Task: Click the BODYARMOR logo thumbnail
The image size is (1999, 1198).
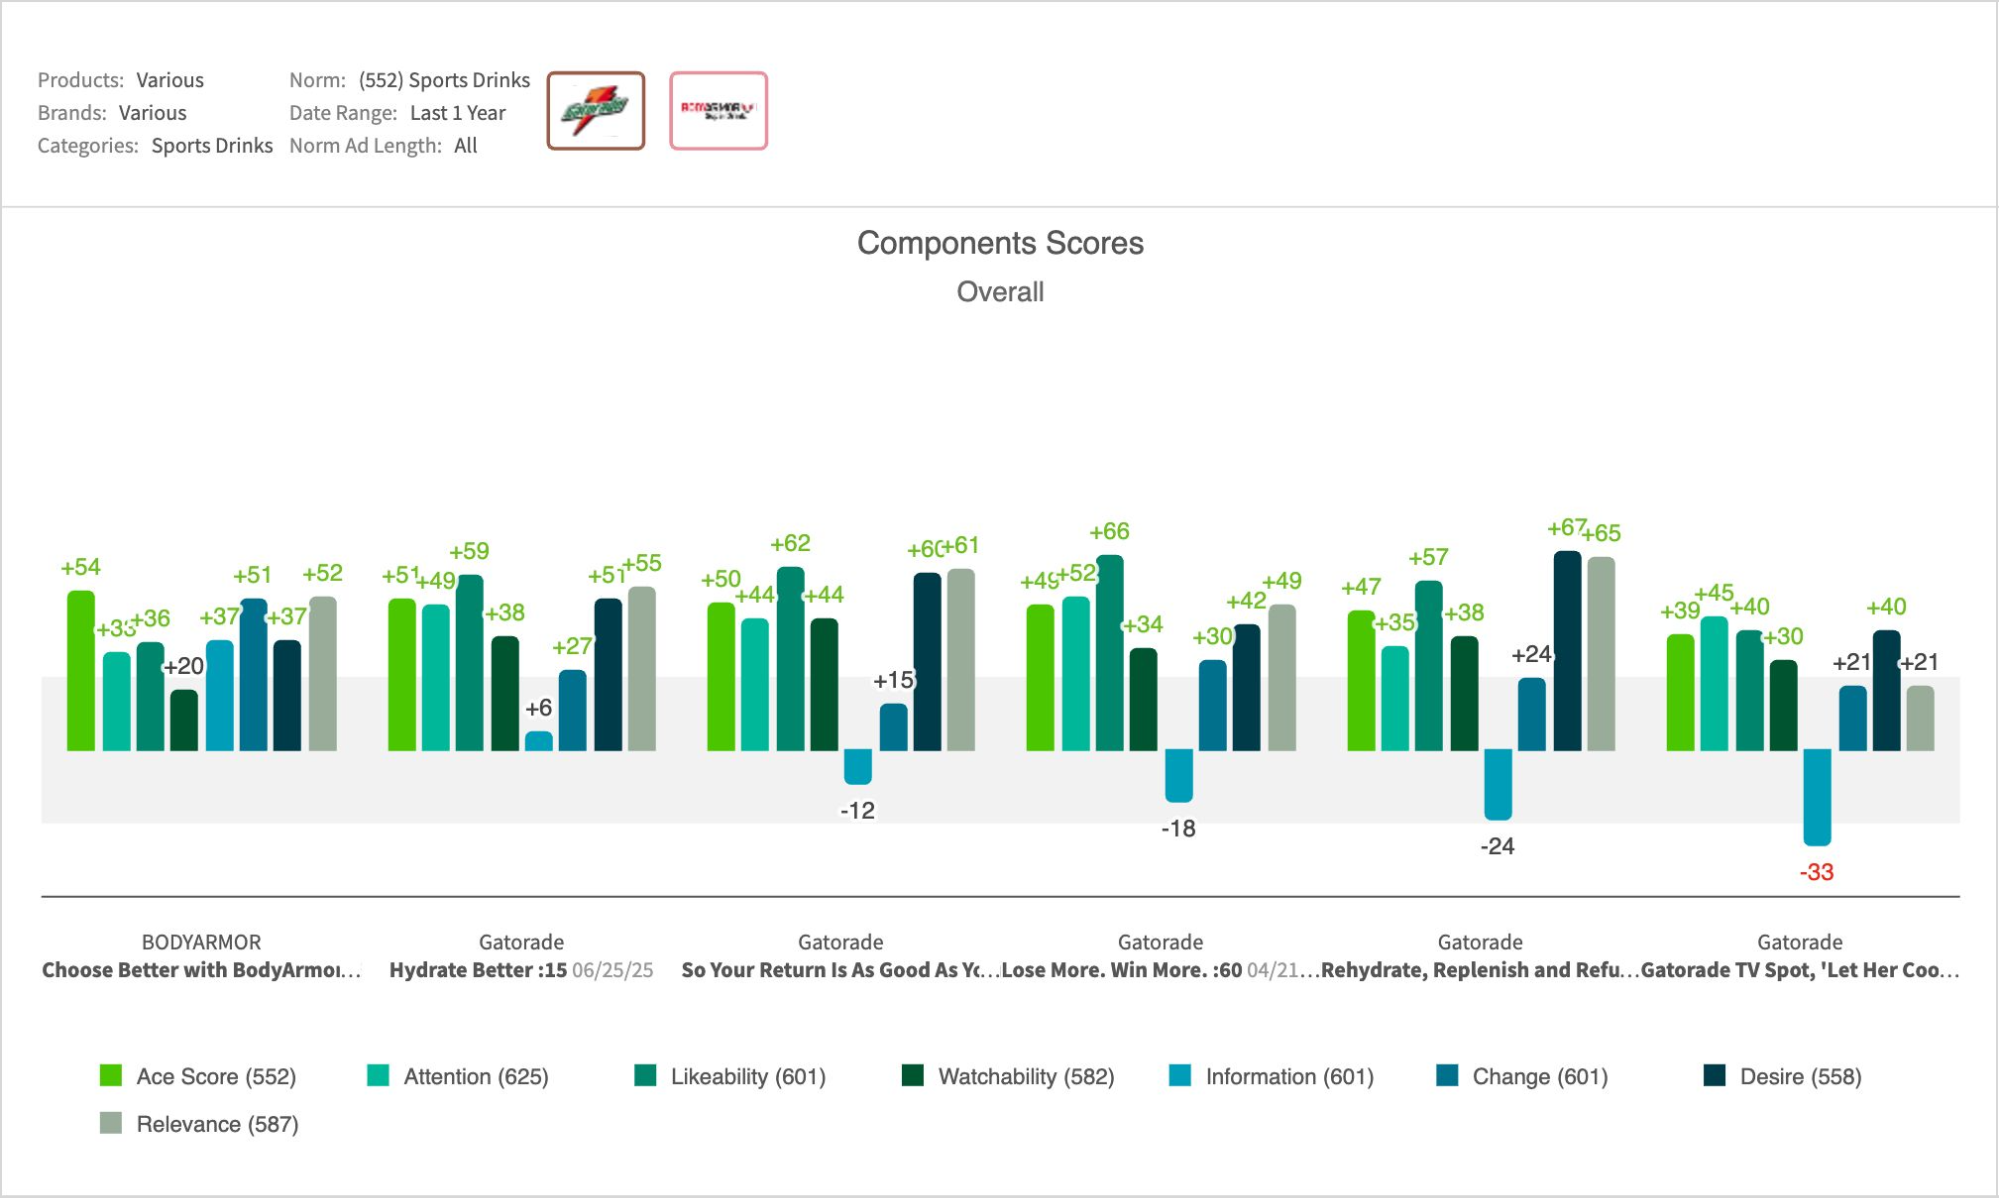Action: [x=718, y=111]
